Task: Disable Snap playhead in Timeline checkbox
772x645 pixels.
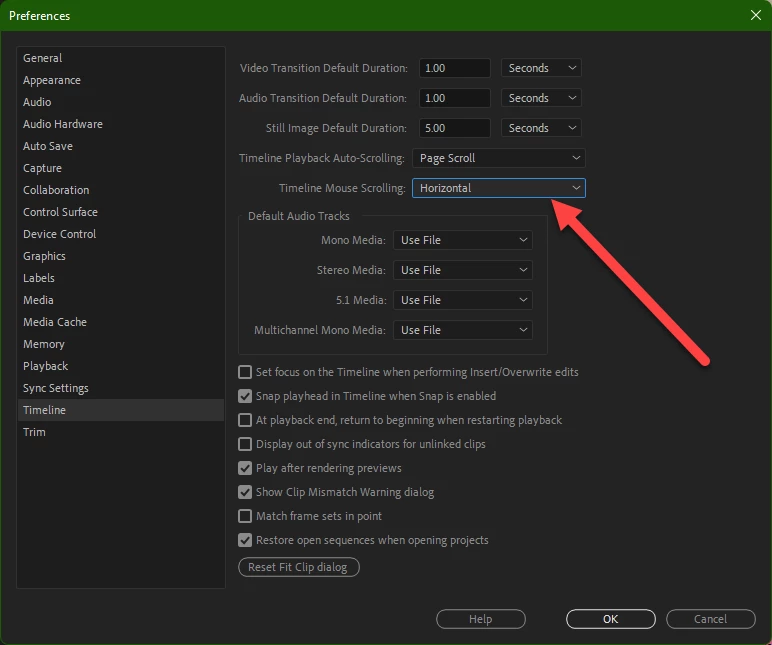Action: click(x=245, y=396)
